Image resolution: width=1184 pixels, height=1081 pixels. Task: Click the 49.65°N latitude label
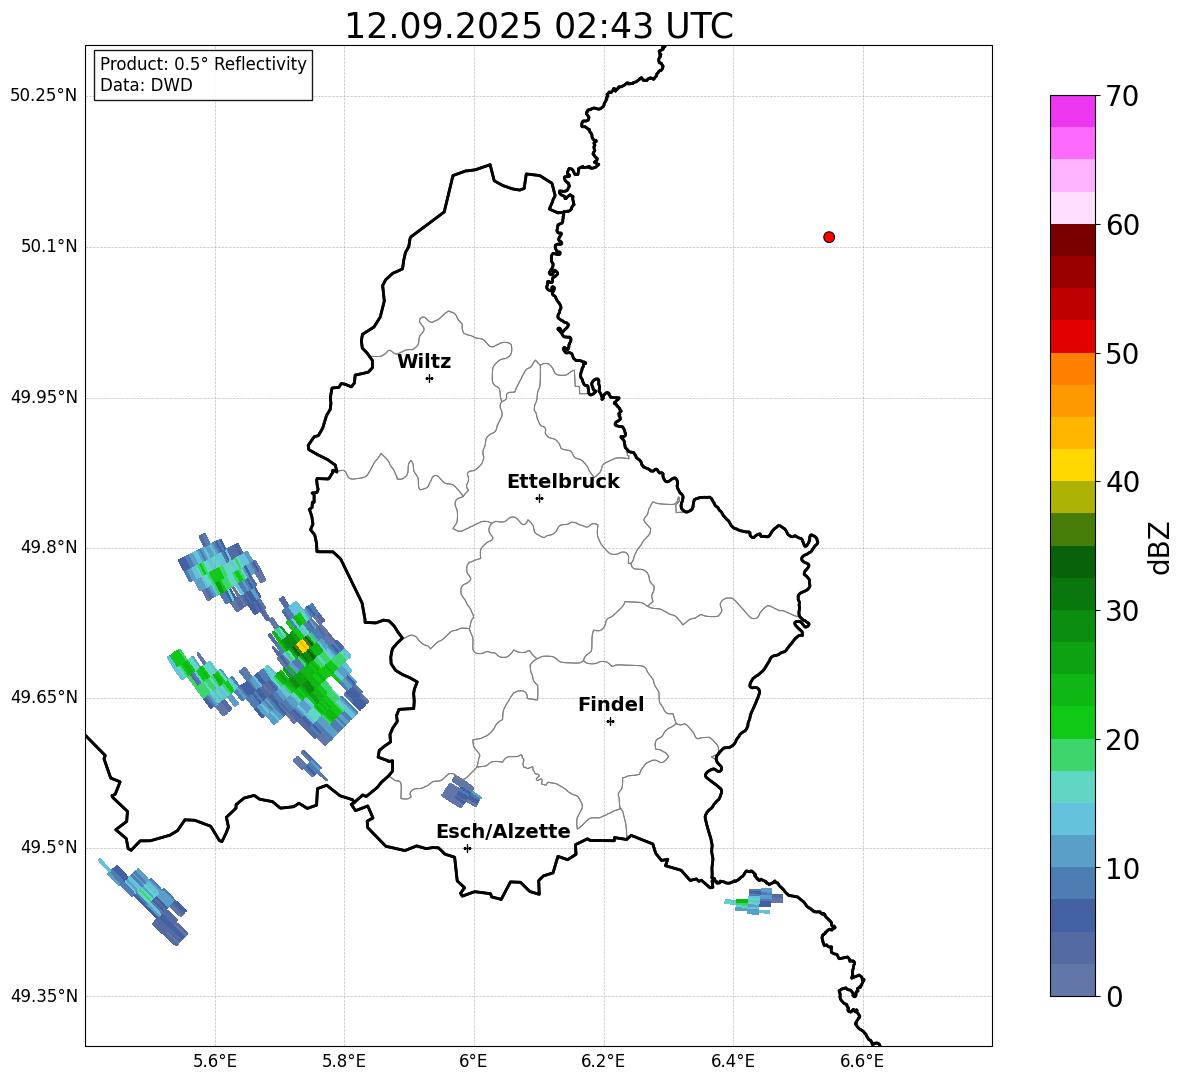coord(45,697)
